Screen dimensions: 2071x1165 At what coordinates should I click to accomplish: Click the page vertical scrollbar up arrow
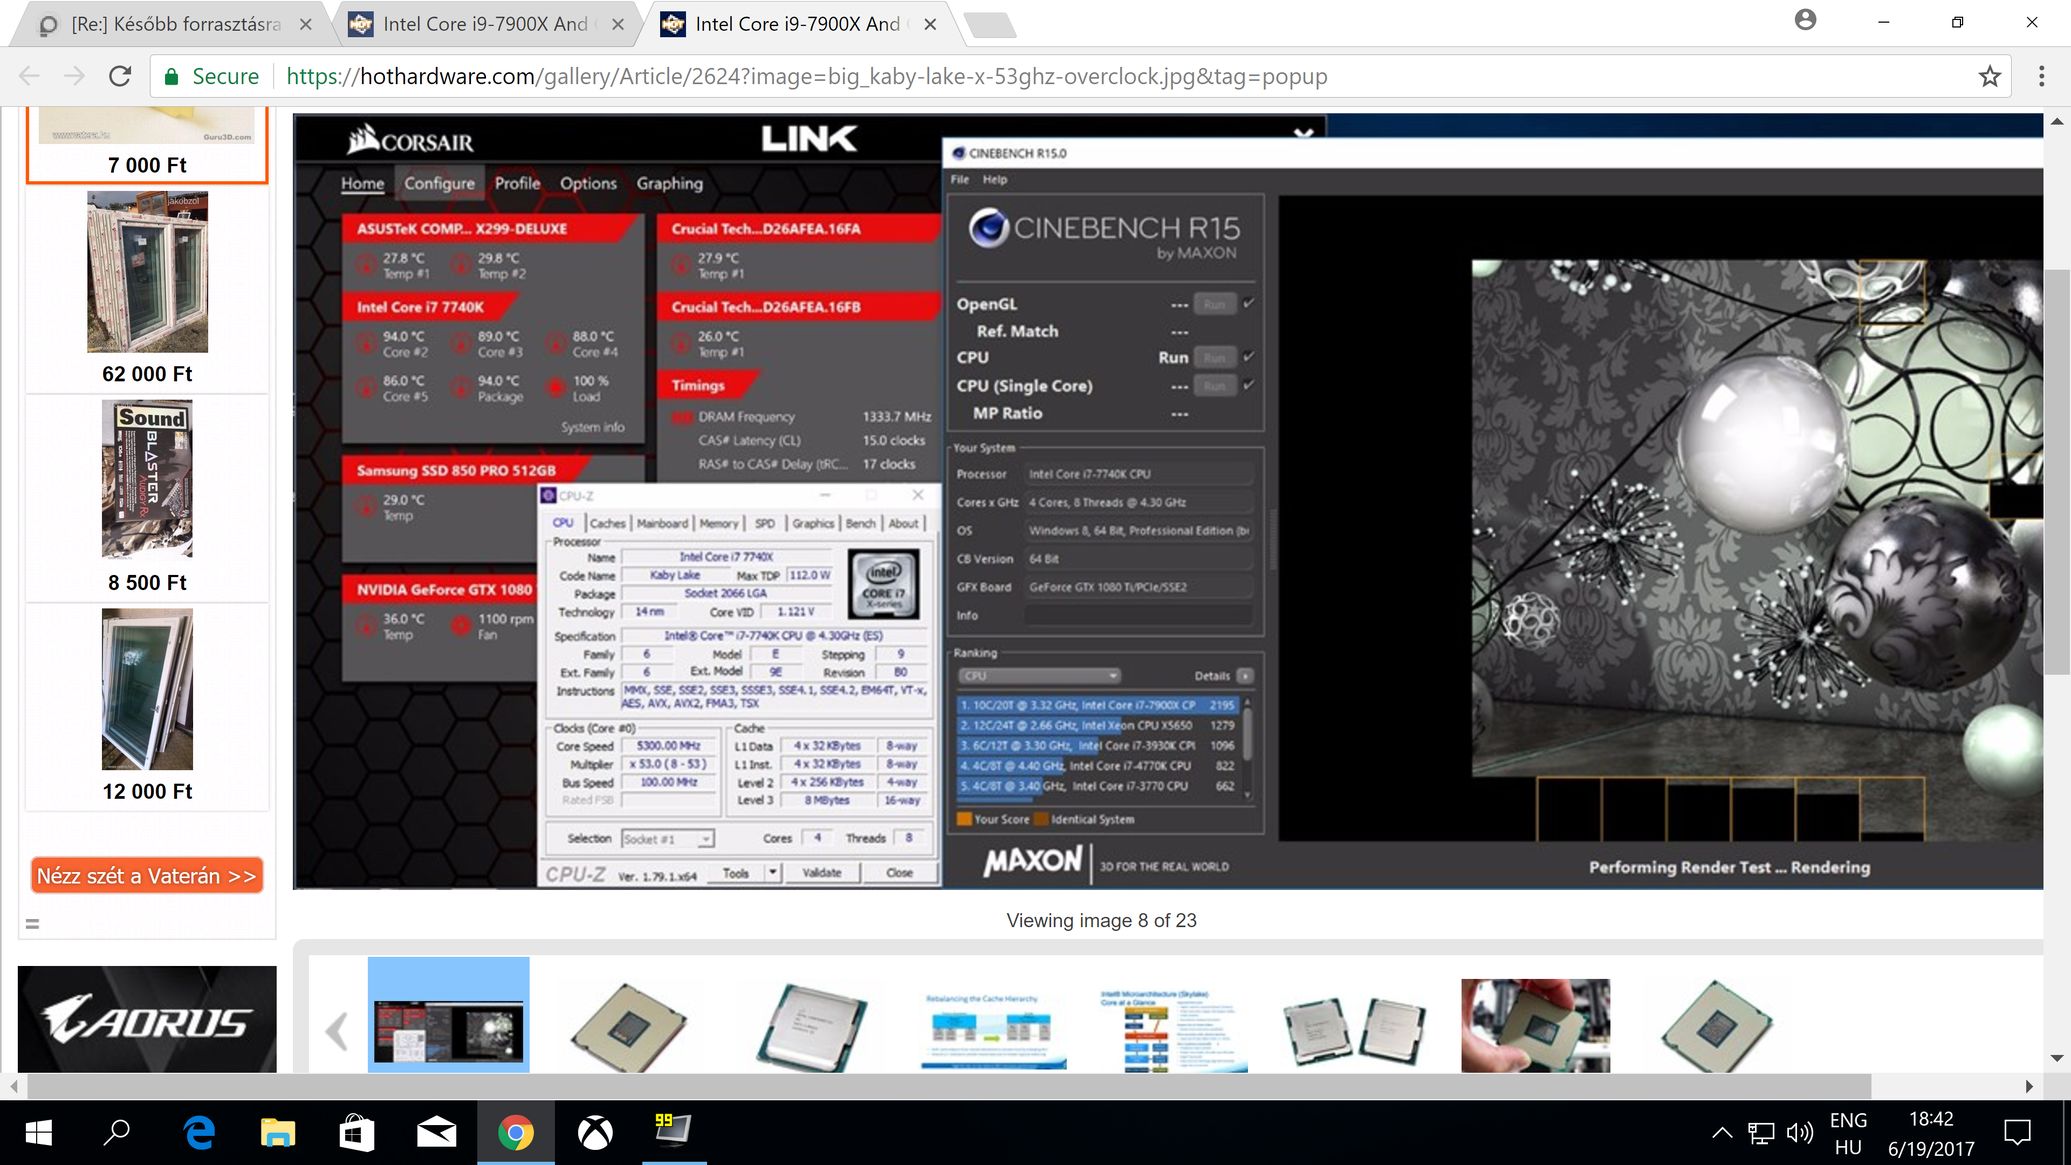pyautogui.click(x=2057, y=121)
